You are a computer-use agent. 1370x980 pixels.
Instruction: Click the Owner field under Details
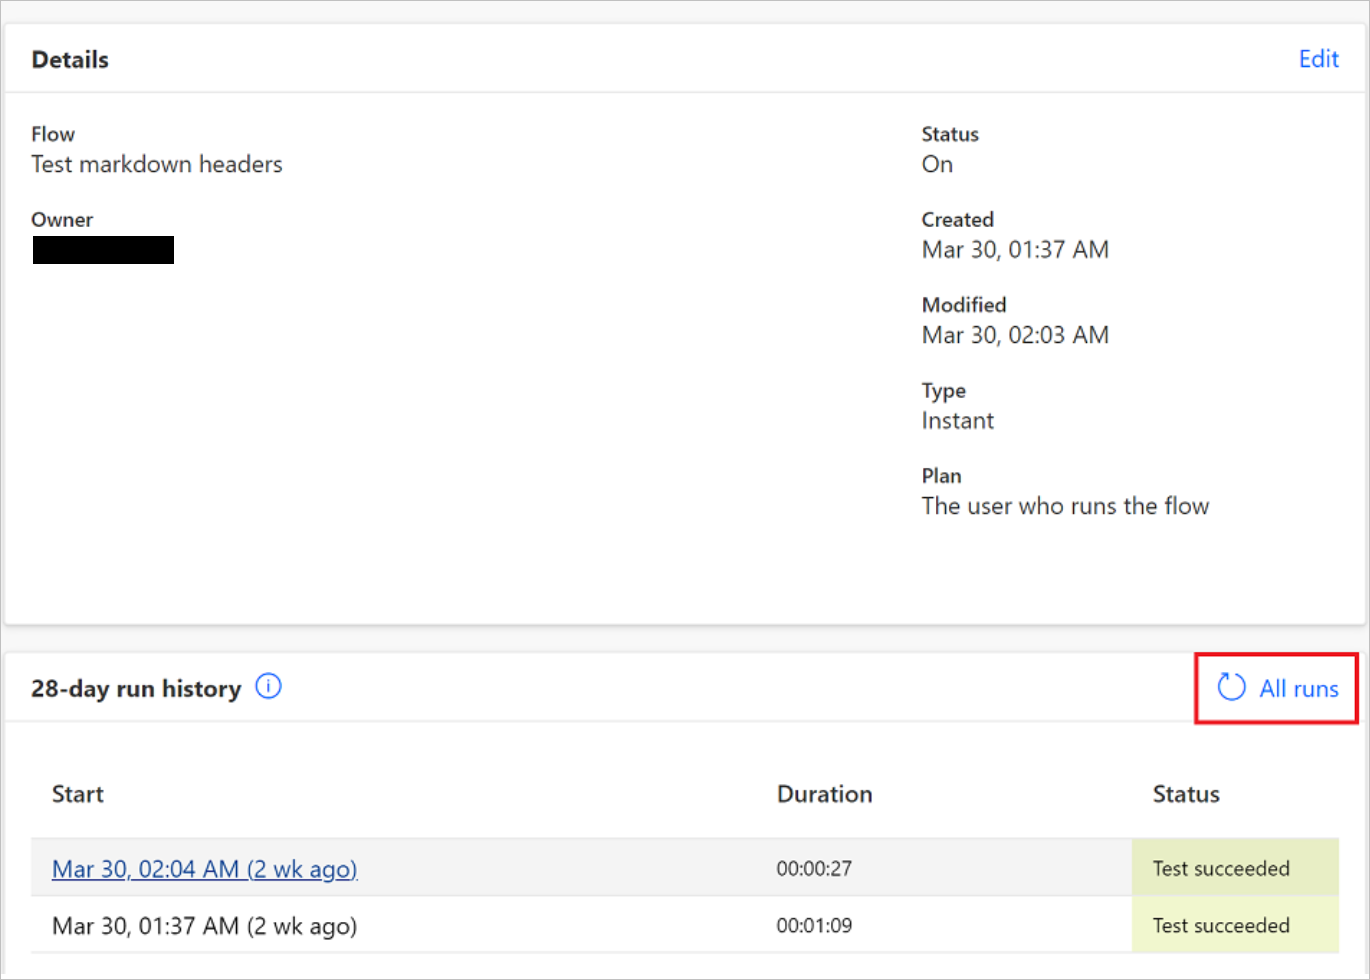(x=102, y=249)
